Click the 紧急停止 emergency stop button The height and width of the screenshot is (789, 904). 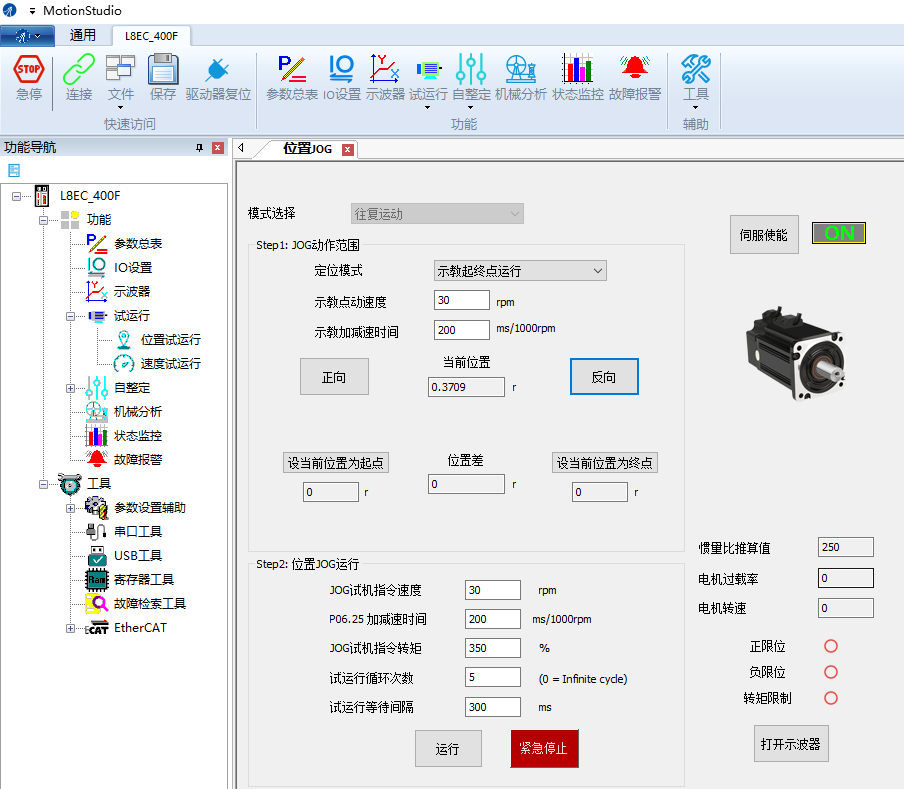point(544,748)
